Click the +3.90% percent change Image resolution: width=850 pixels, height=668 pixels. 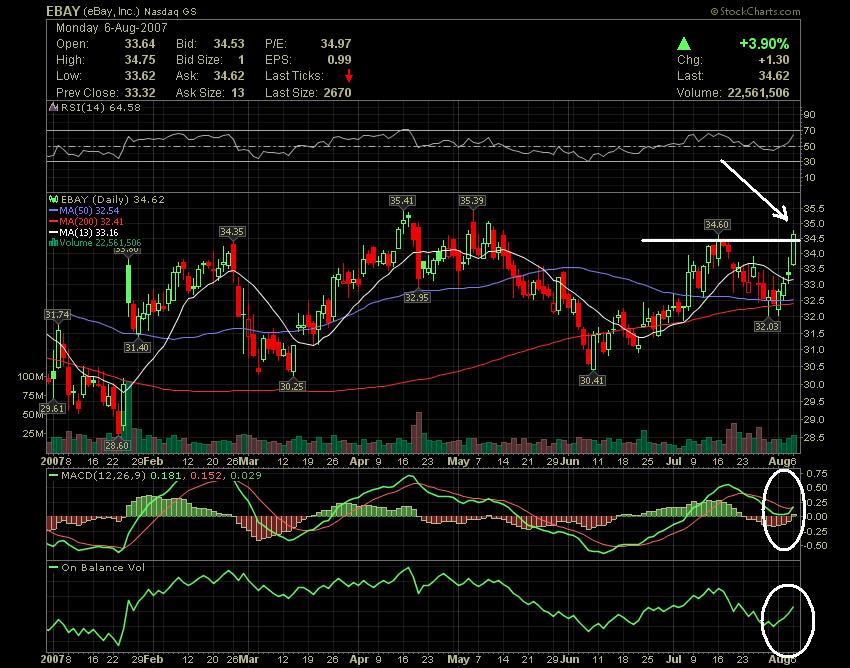coord(764,44)
